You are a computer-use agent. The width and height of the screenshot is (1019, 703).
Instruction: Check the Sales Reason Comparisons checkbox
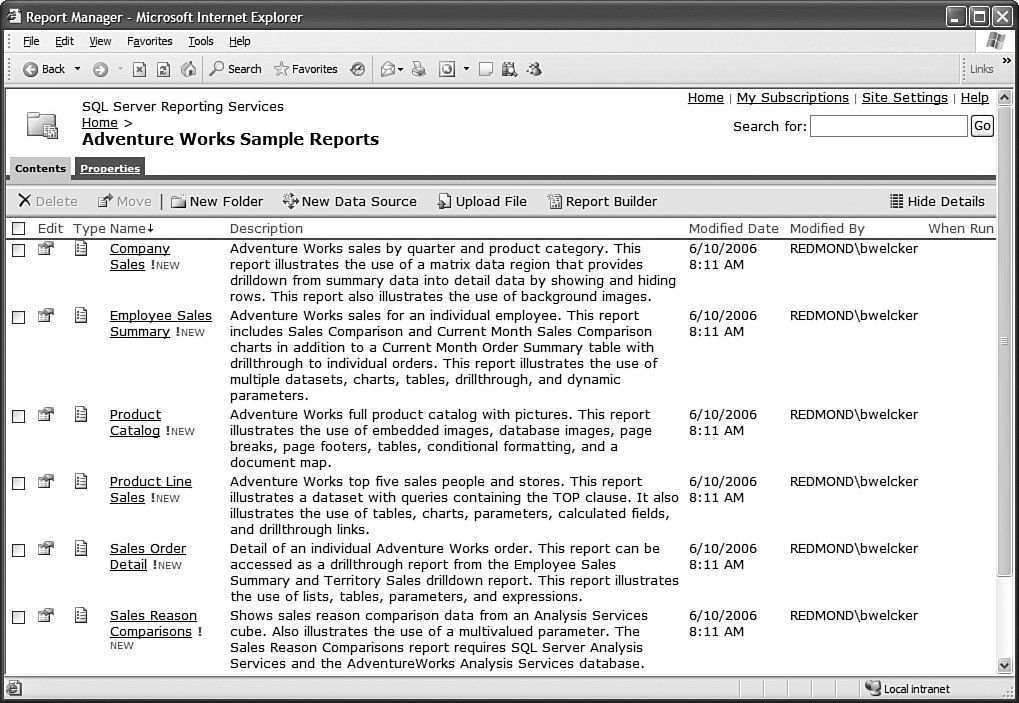19,617
